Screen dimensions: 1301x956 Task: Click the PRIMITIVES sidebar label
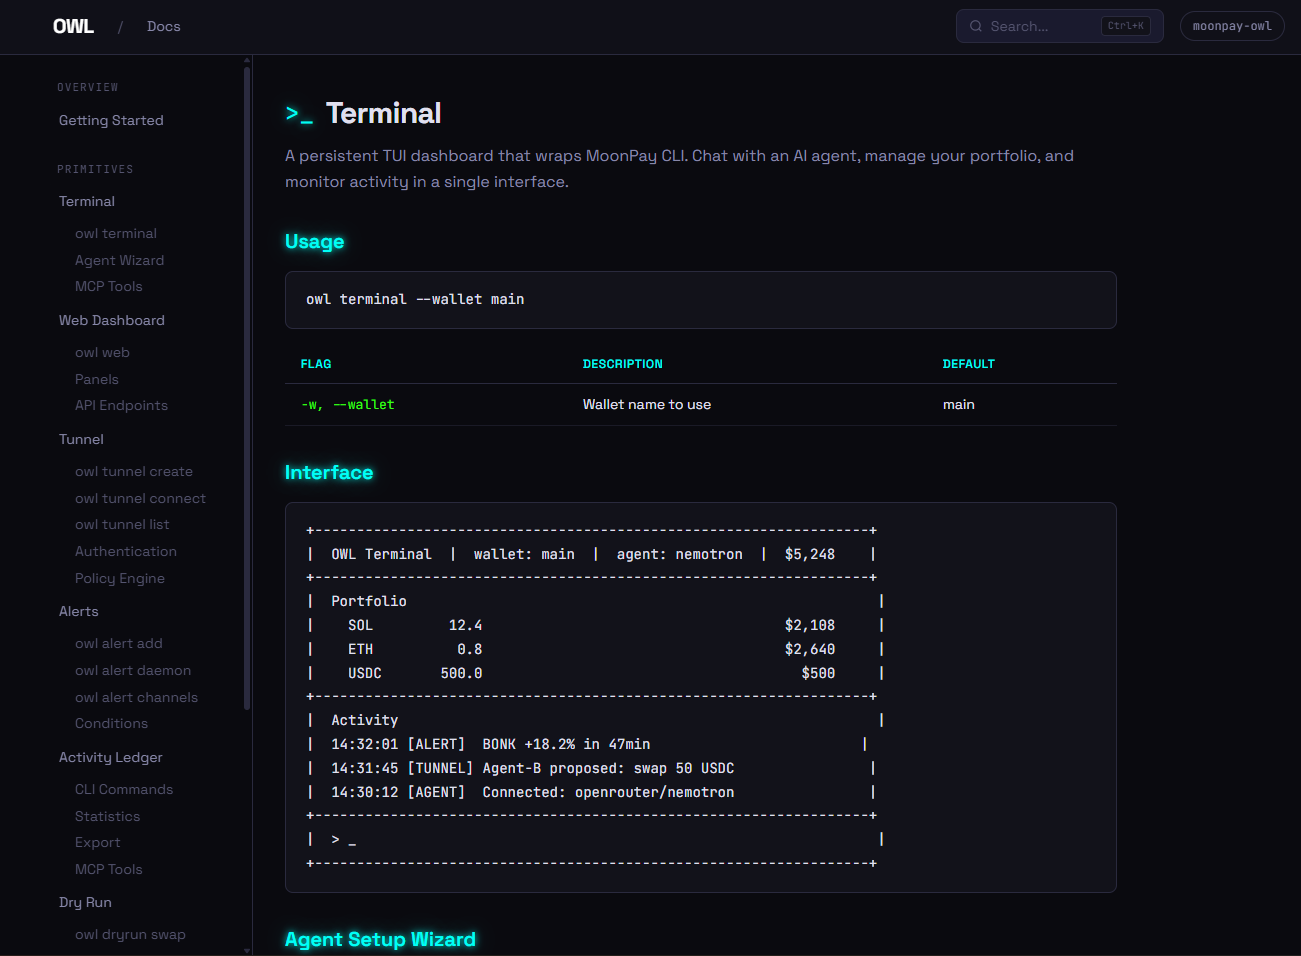(x=95, y=170)
